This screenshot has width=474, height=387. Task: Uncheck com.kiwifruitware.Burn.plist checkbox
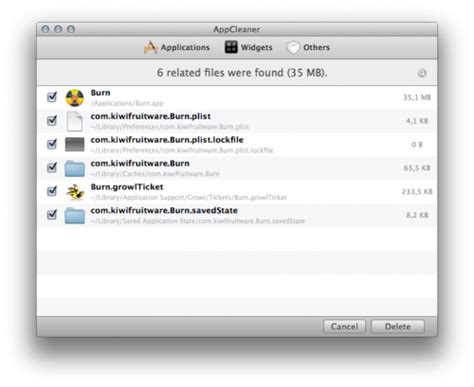(52, 120)
